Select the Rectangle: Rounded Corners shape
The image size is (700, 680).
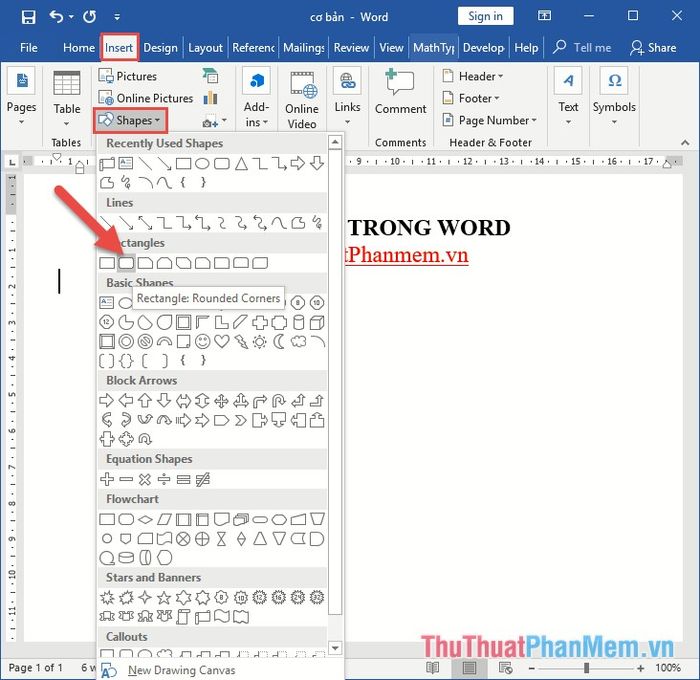(x=126, y=263)
